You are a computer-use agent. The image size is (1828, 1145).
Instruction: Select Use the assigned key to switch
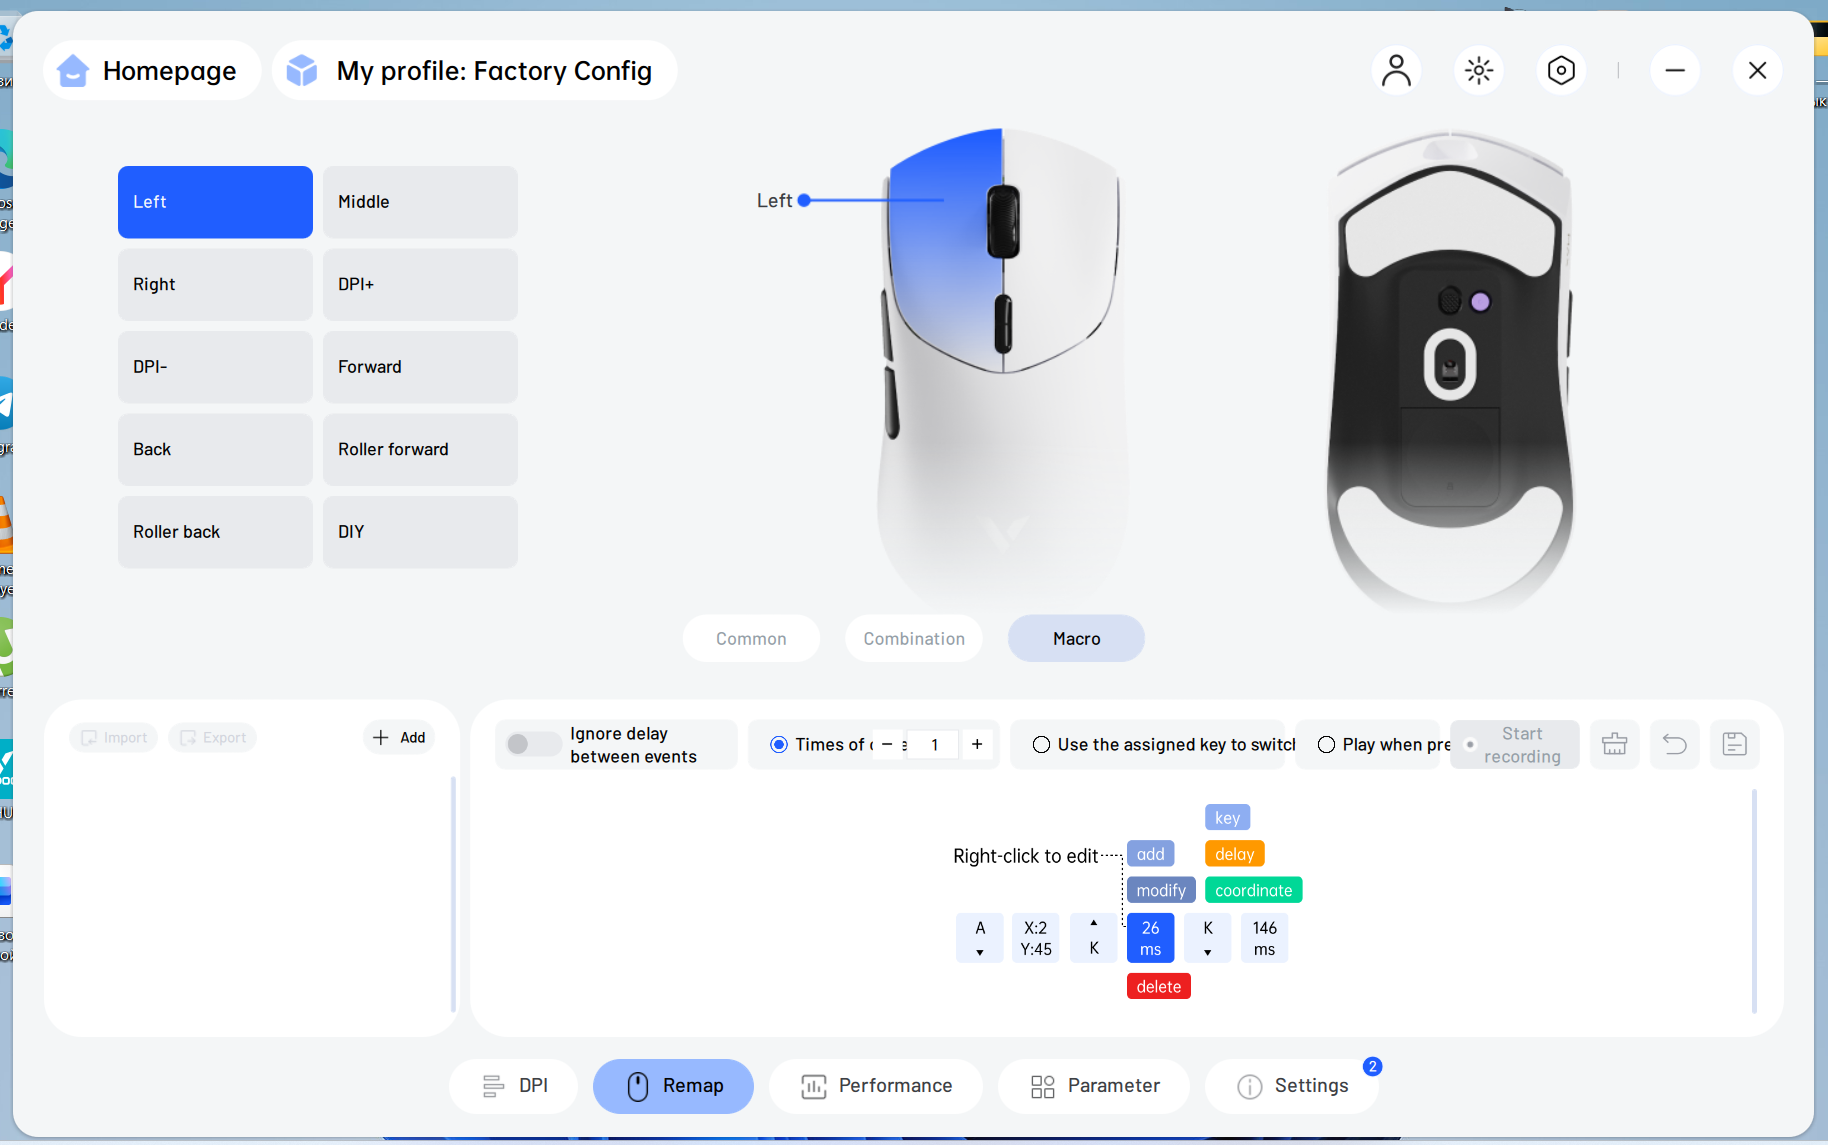pos(1041,745)
